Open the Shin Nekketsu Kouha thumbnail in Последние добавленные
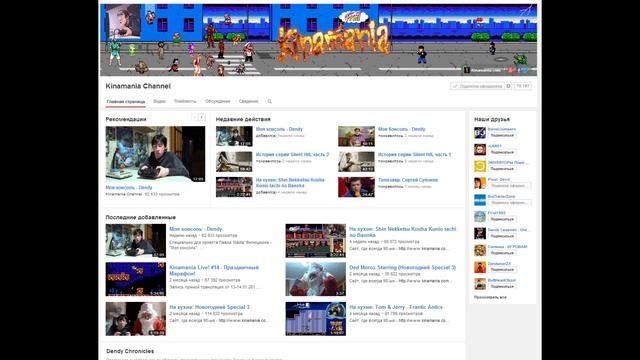Image resolution: width=640 pixels, height=360 pixels. [x=316, y=241]
